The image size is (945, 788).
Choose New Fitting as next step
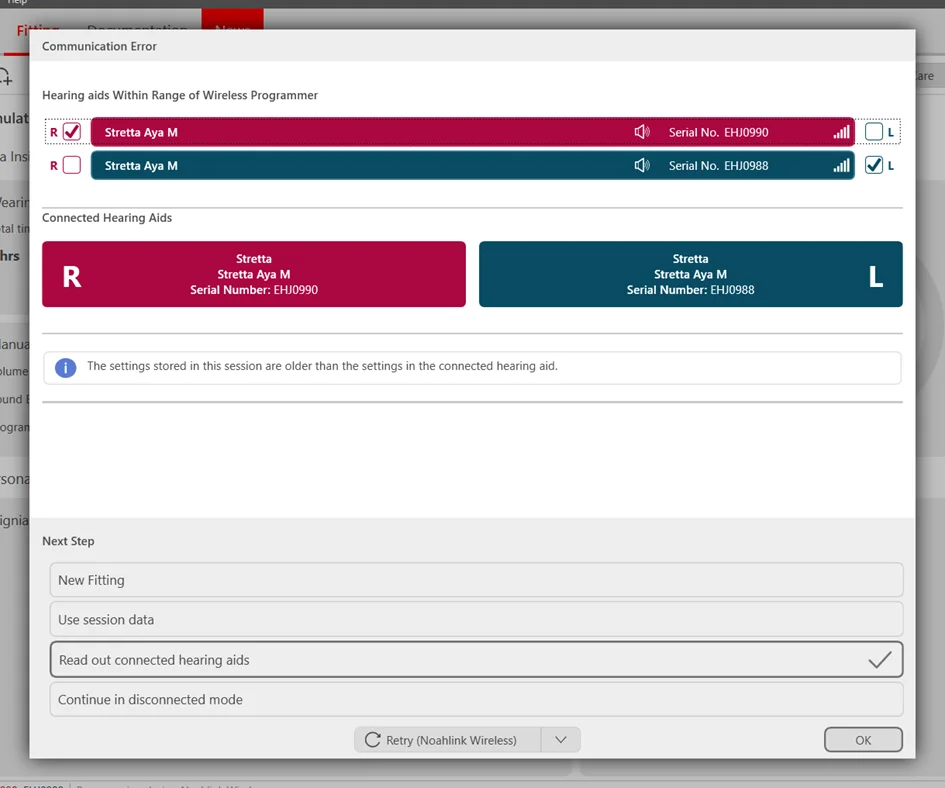pyautogui.click(x=476, y=580)
